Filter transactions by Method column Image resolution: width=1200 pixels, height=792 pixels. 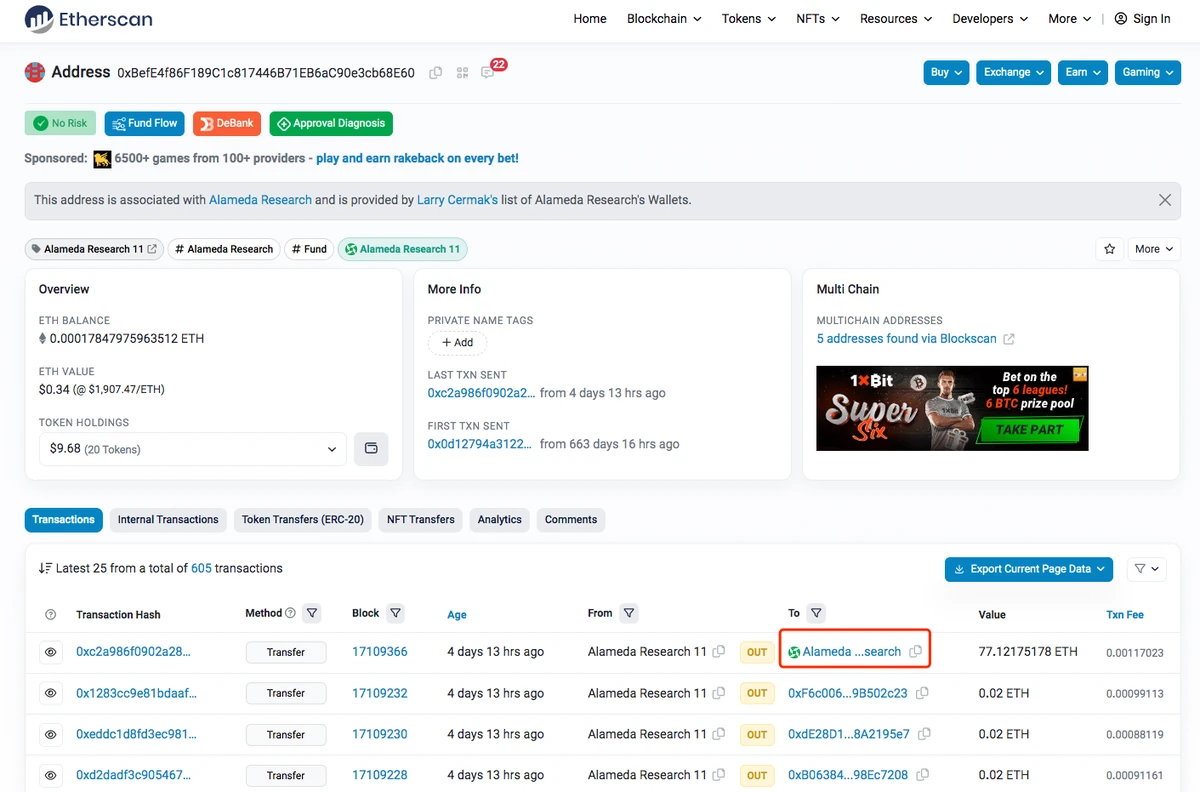[312, 613]
